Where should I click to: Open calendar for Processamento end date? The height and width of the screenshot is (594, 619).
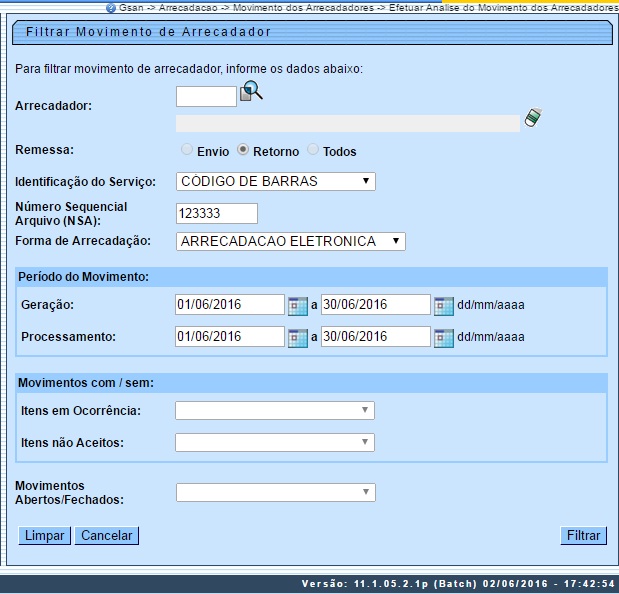[x=444, y=338]
